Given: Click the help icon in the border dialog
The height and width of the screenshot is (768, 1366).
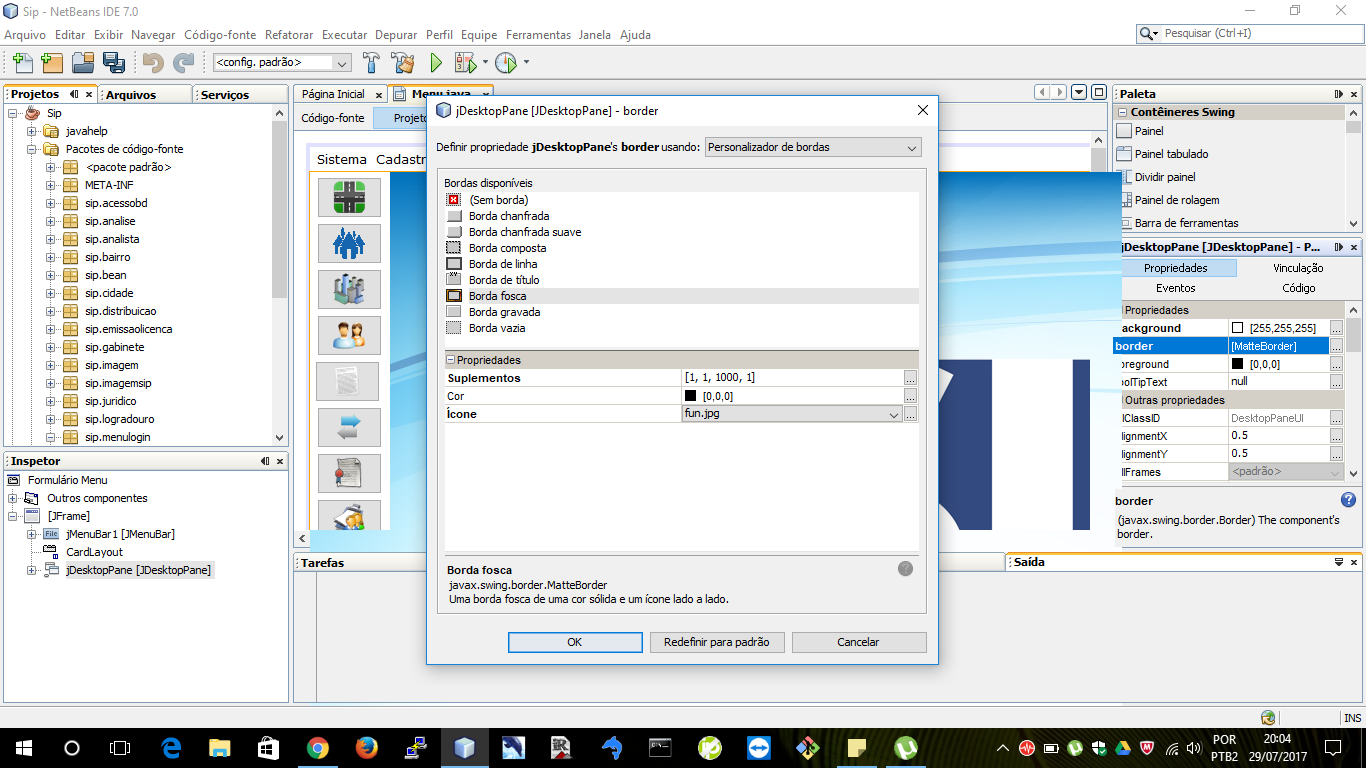Looking at the screenshot, I should point(905,568).
